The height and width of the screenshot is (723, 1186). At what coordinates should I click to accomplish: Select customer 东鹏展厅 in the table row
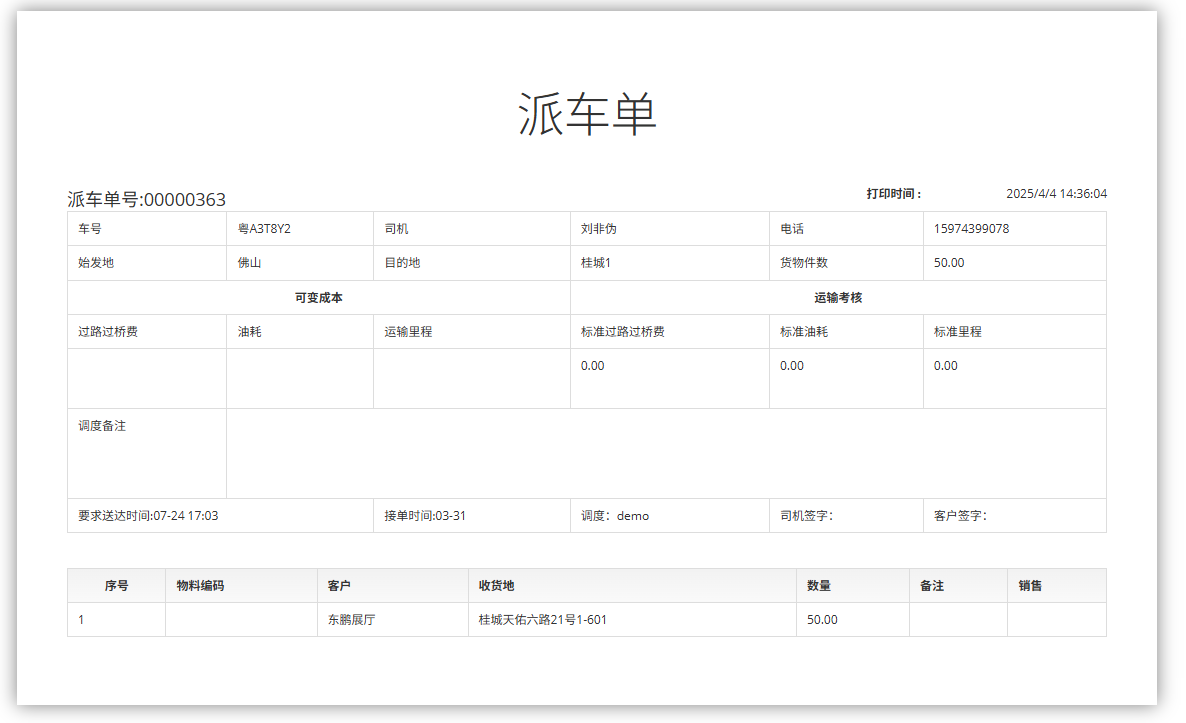(x=351, y=620)
